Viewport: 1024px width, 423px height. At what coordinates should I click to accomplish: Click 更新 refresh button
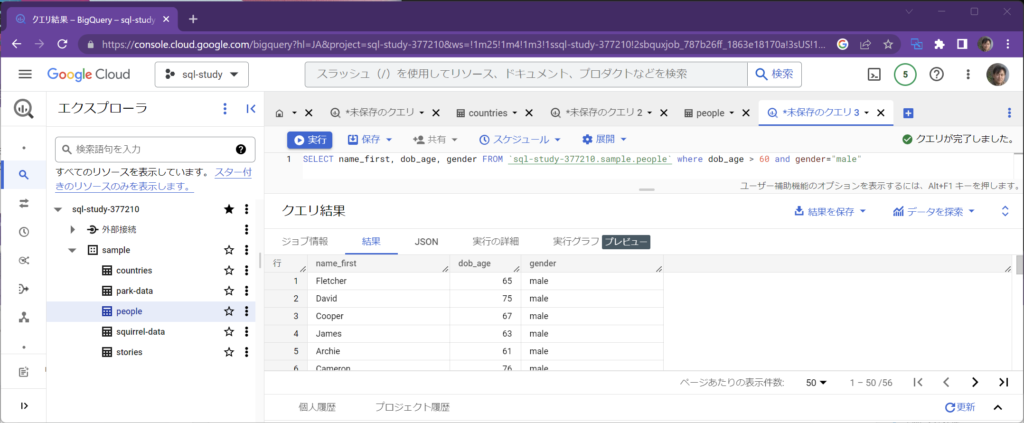point(960,407)
